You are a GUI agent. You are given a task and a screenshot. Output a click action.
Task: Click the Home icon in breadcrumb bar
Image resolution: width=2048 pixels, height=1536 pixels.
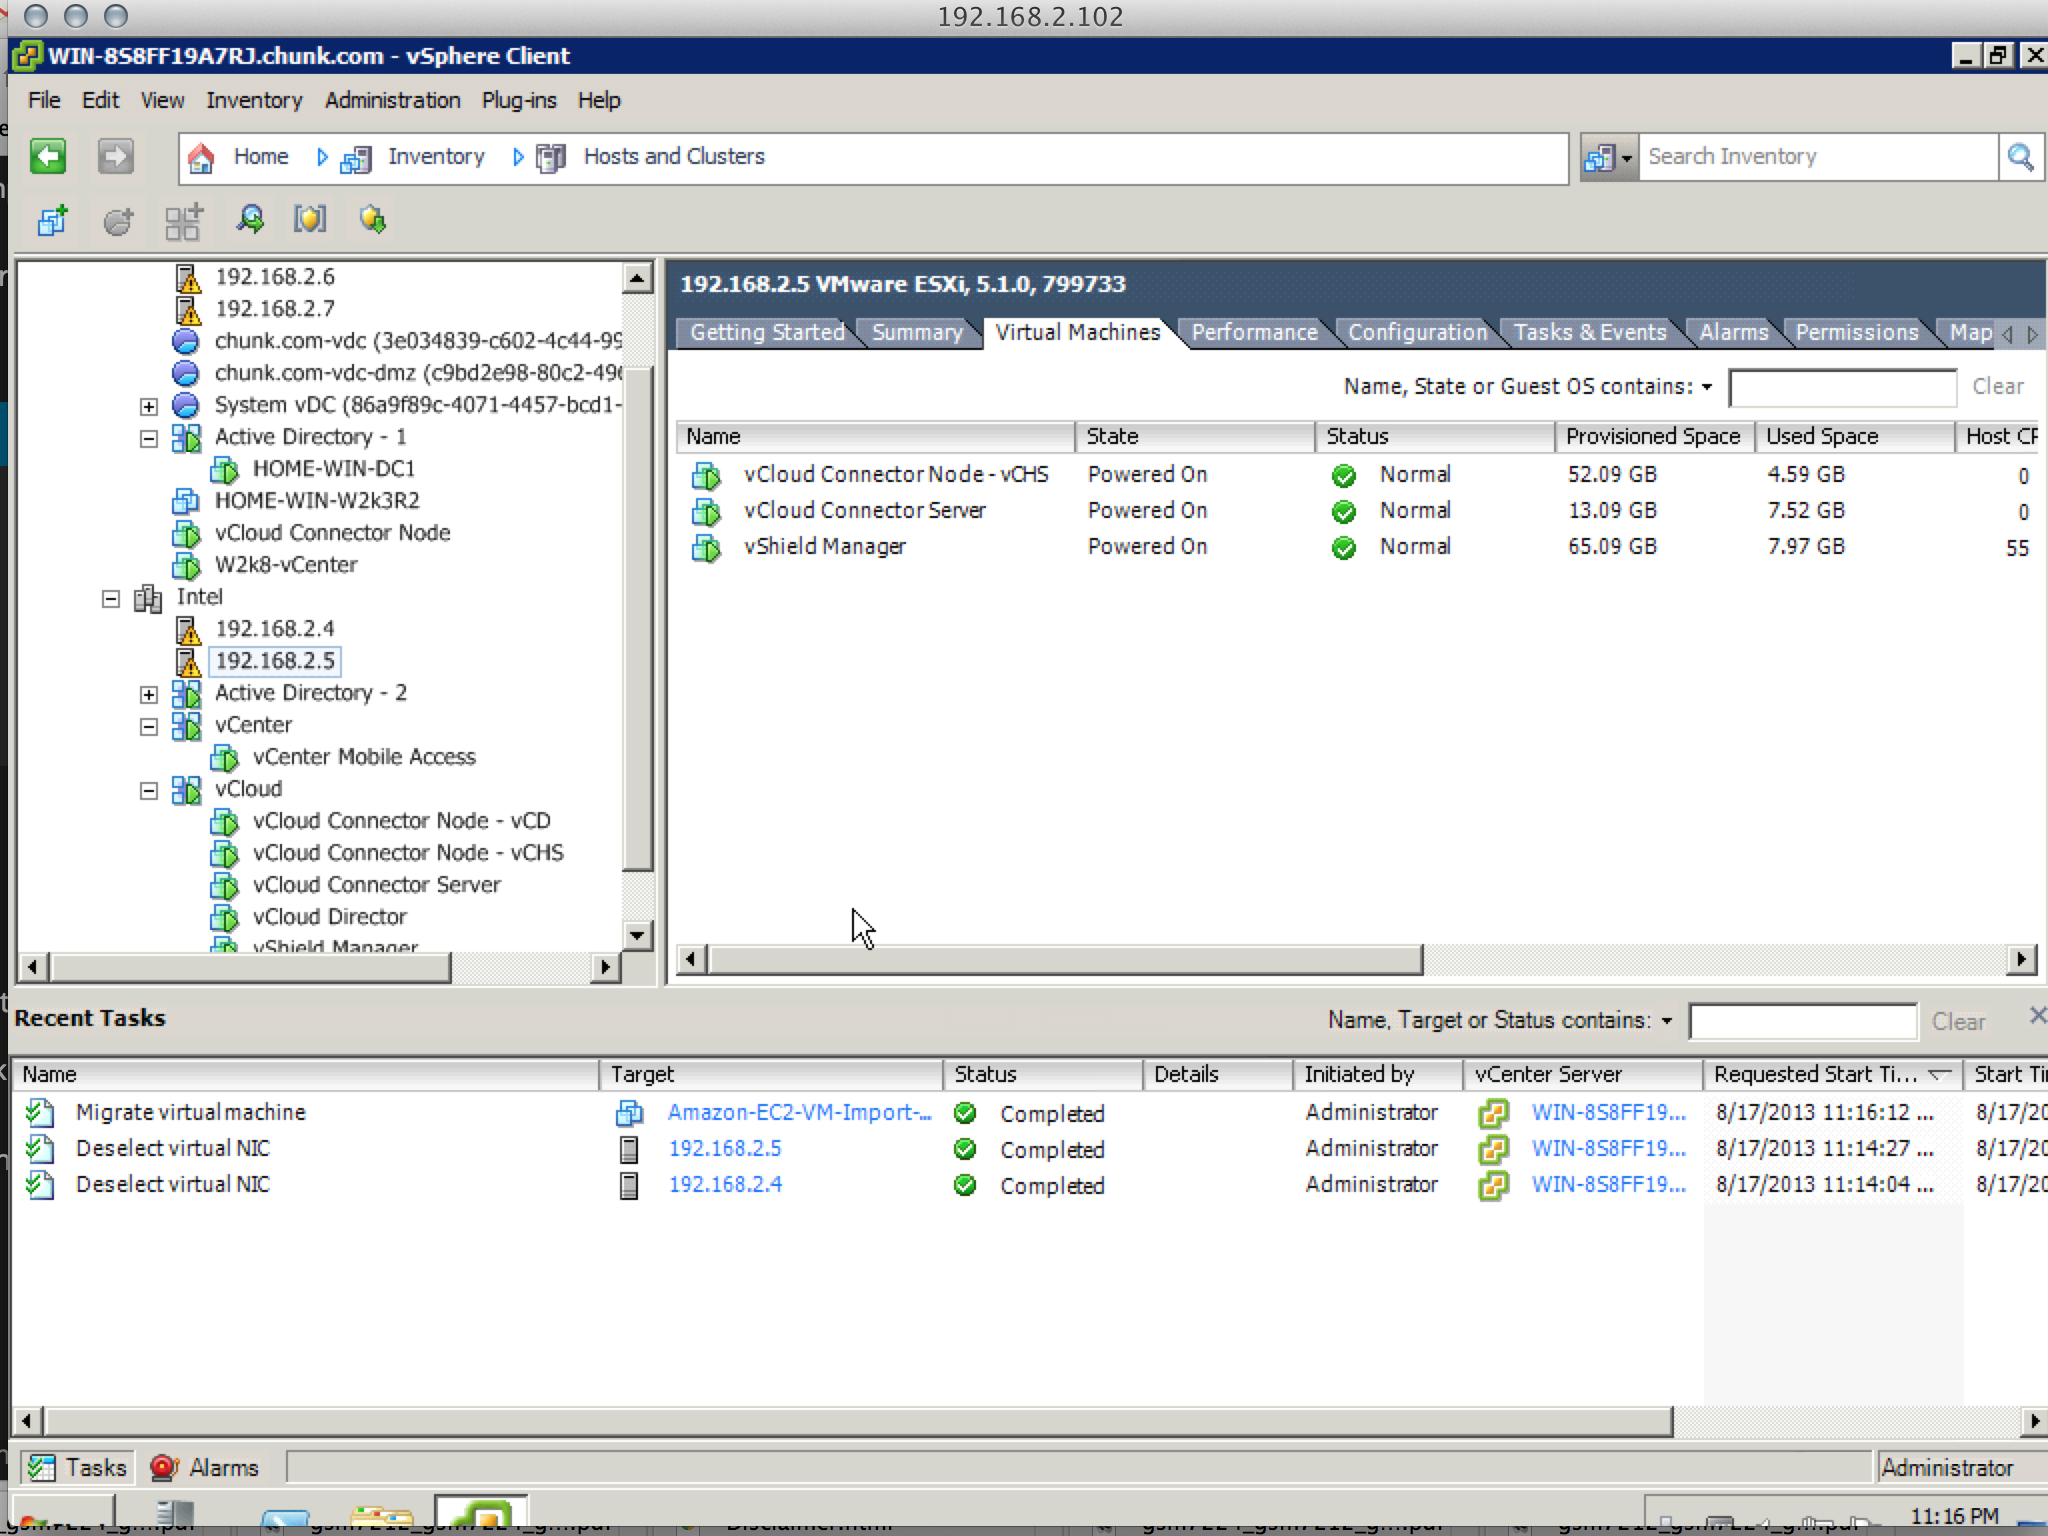coord(202,157)
